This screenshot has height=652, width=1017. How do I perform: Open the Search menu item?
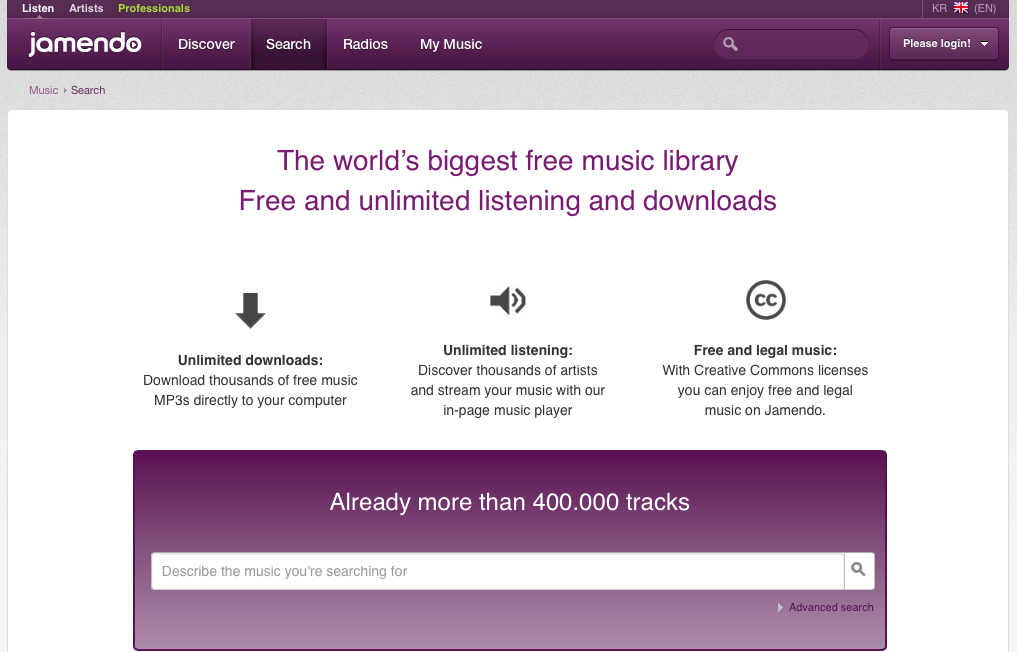tap(289, 44)
